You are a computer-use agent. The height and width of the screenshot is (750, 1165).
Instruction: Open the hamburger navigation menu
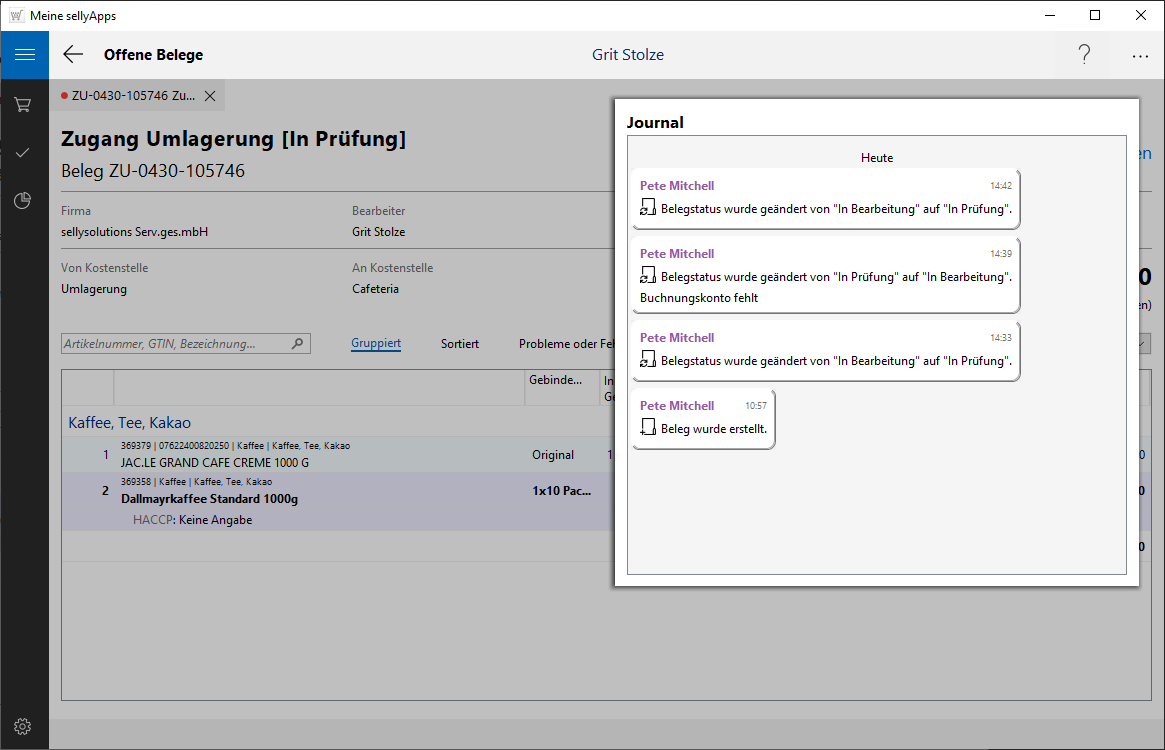coord(24,55)
